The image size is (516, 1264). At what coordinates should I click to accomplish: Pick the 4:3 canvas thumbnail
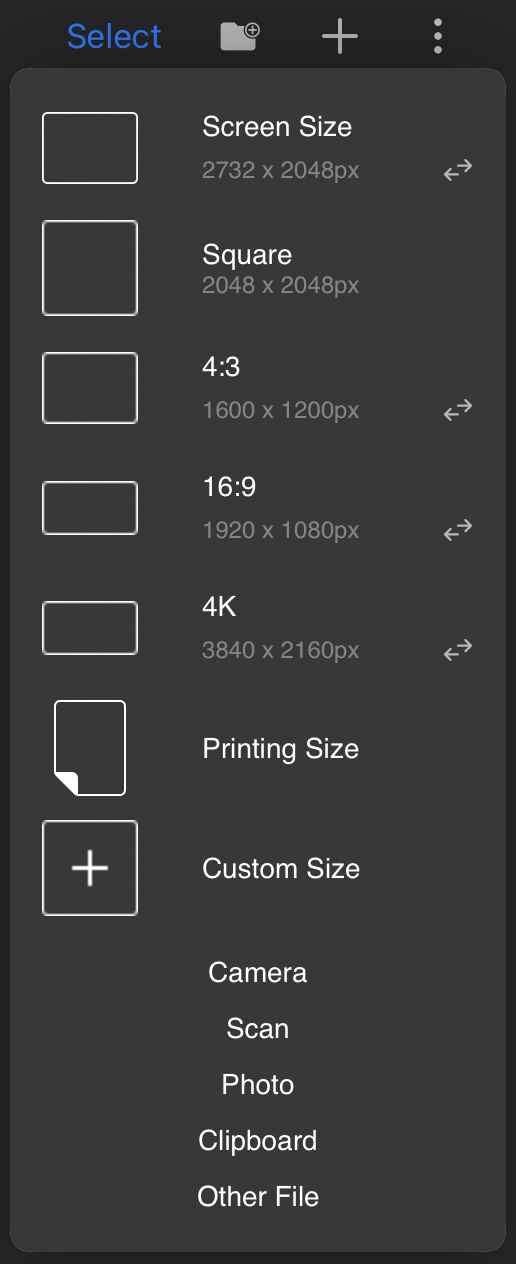tap(90, 388)
